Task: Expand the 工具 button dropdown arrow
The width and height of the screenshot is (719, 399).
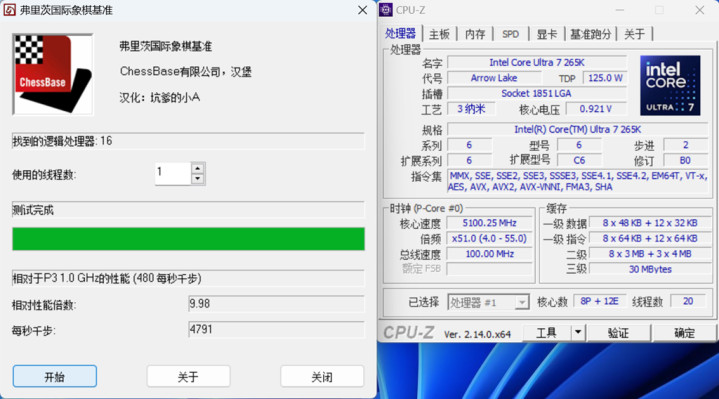Action: pos(578,332)
